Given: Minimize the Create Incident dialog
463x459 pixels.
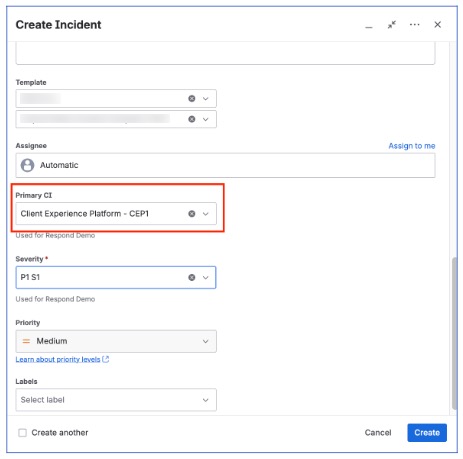Looking at the screenshot, I should click(x=369, y=27).
